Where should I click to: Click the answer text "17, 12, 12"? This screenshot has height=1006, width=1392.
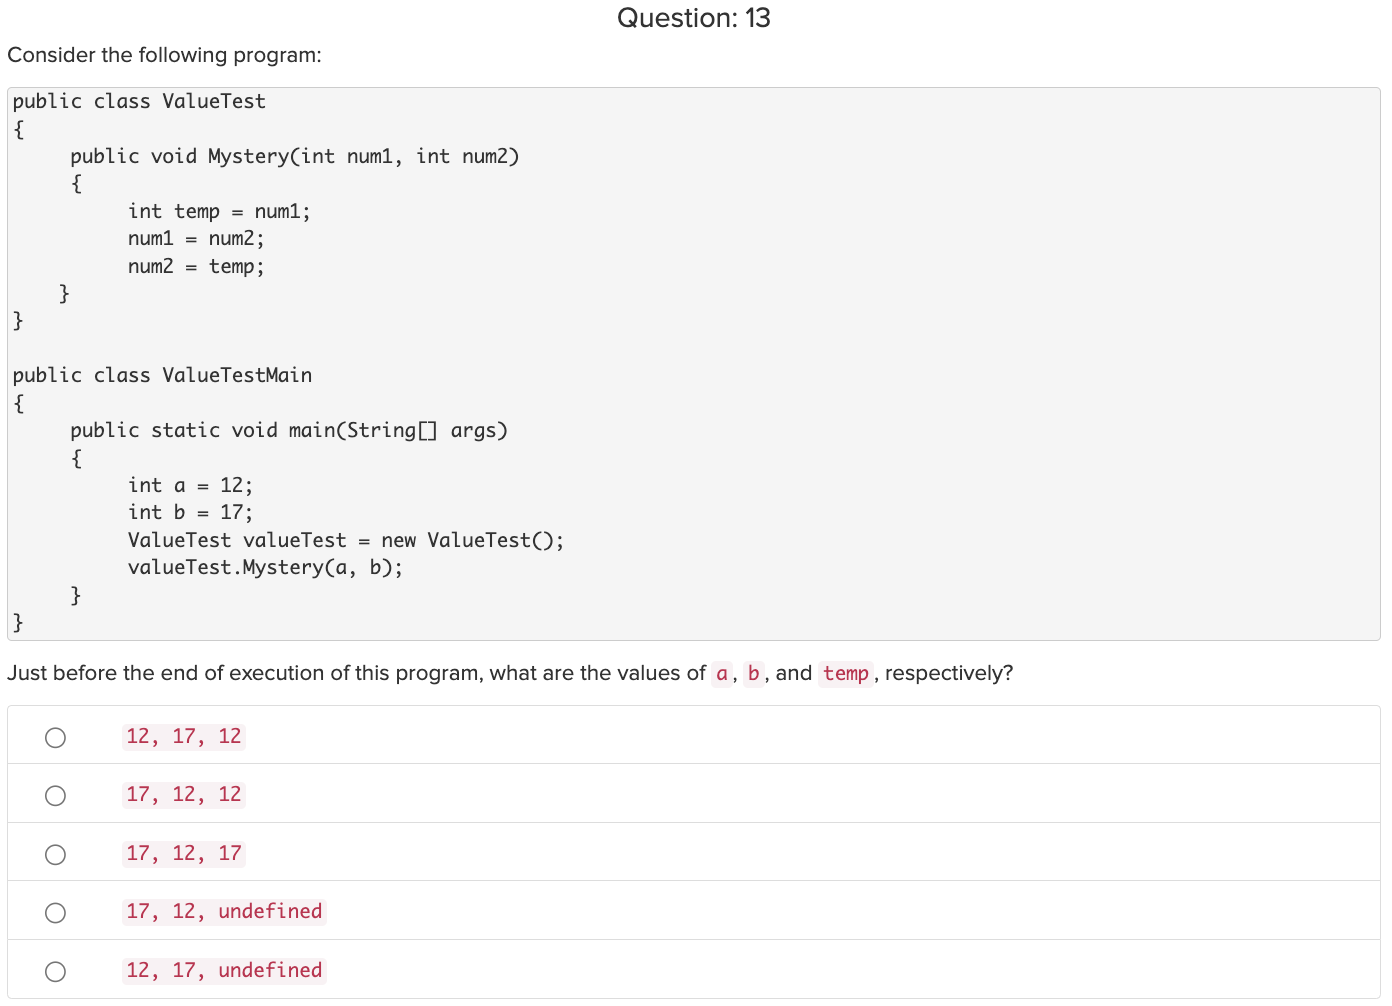coord(184,794)
